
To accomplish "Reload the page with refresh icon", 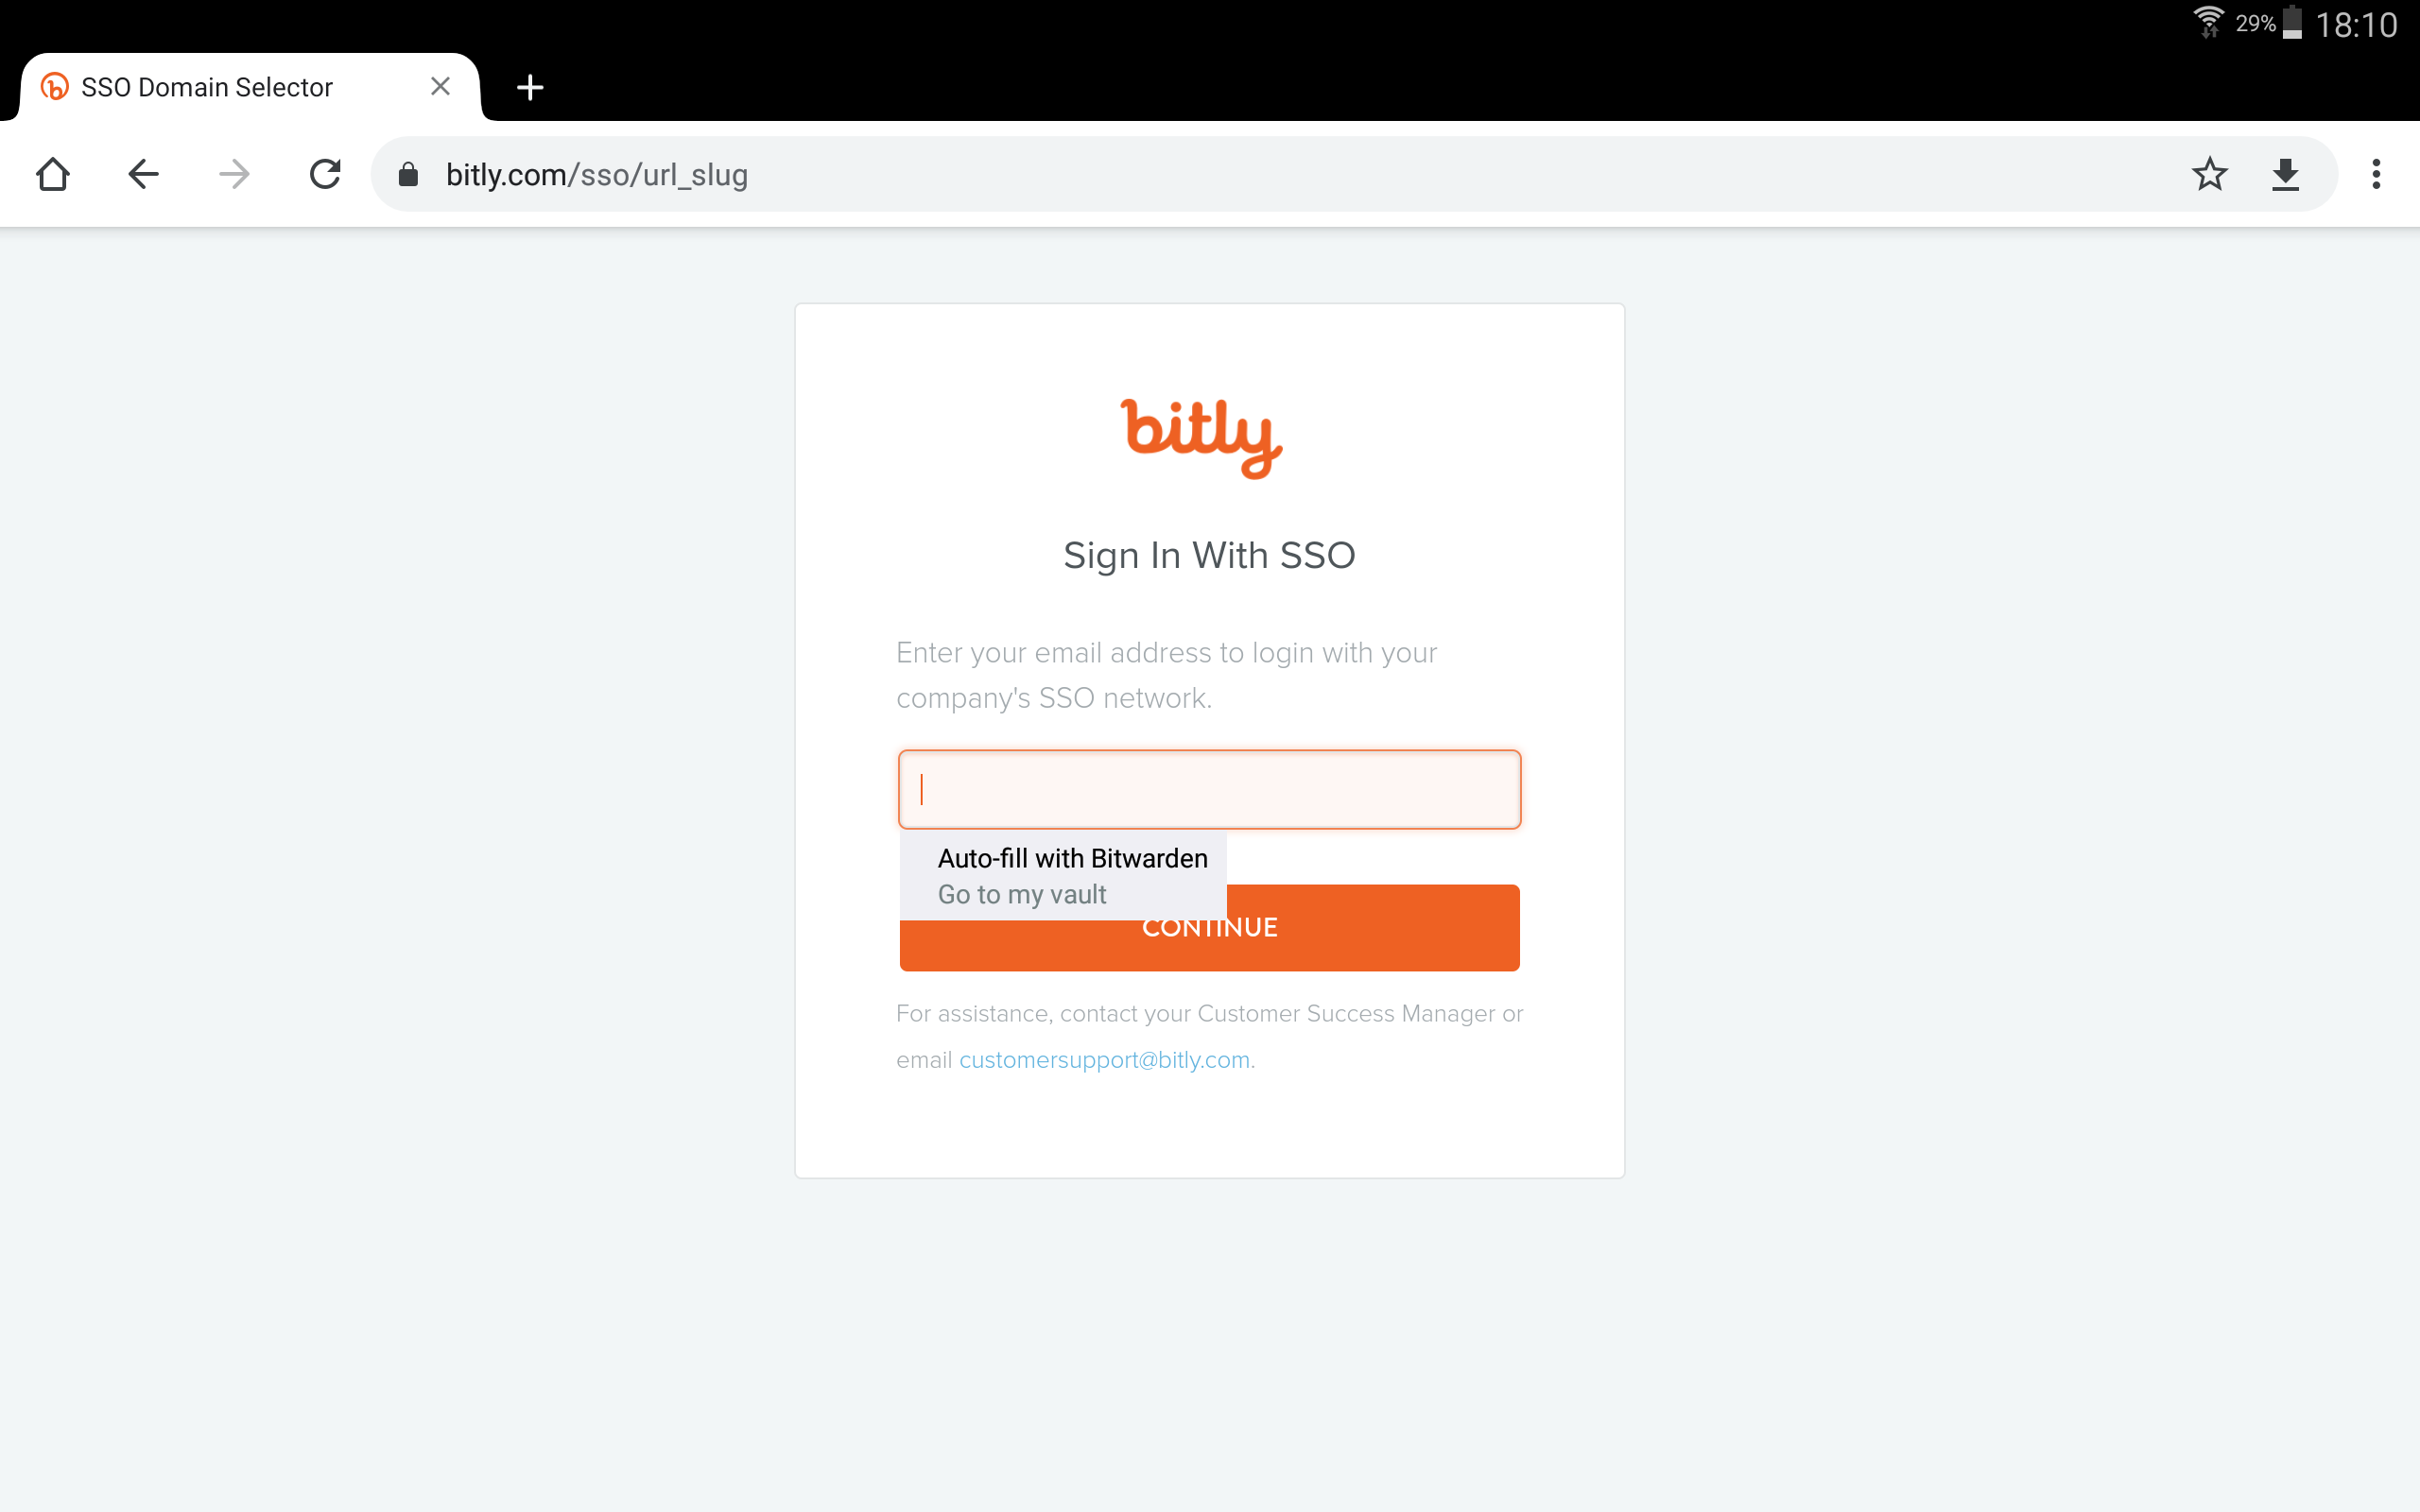I will (x=325, y=174).
